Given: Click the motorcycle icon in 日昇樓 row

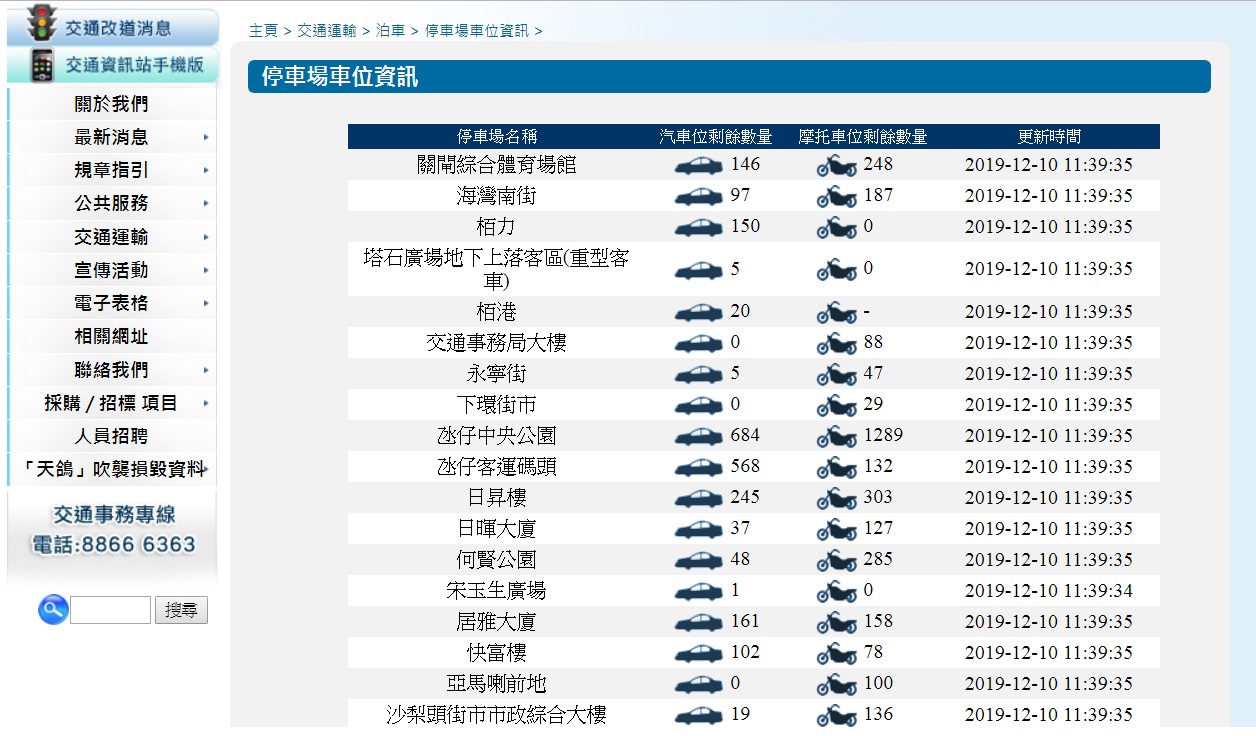Looking at the screenshot, I should (836, 499).
